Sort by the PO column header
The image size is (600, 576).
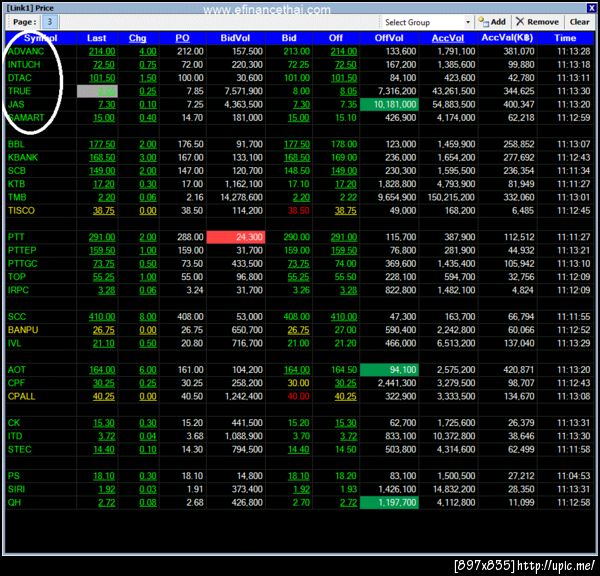tap(183, 38)
